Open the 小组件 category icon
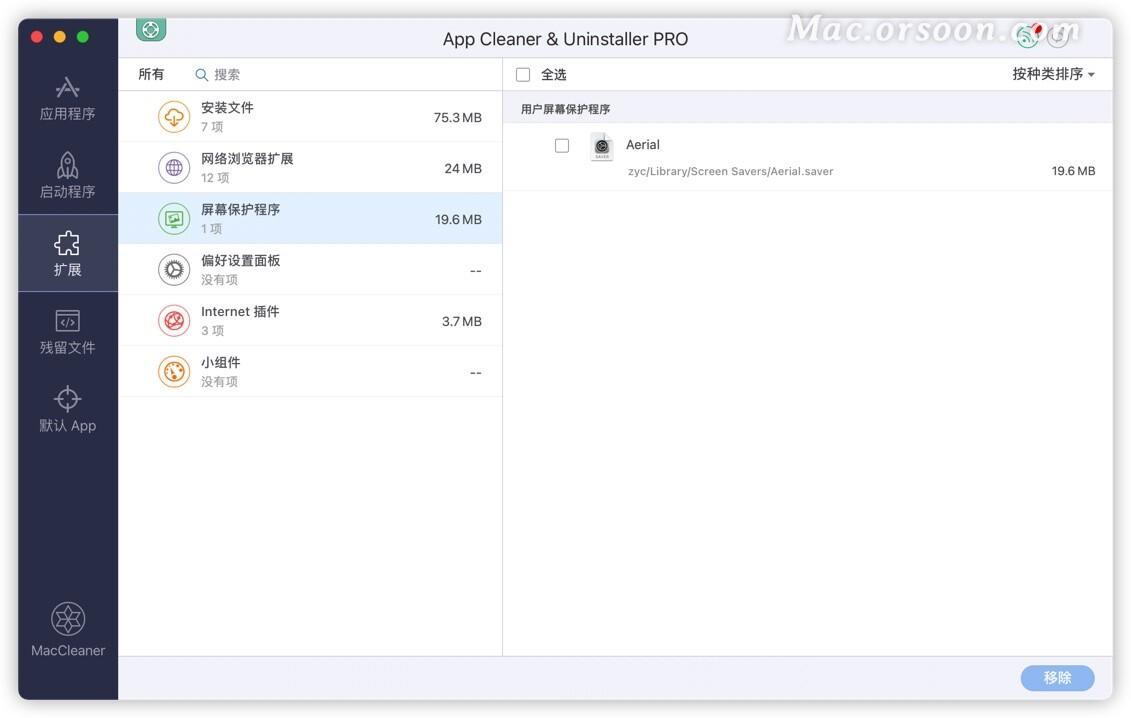 click(174, 371)
